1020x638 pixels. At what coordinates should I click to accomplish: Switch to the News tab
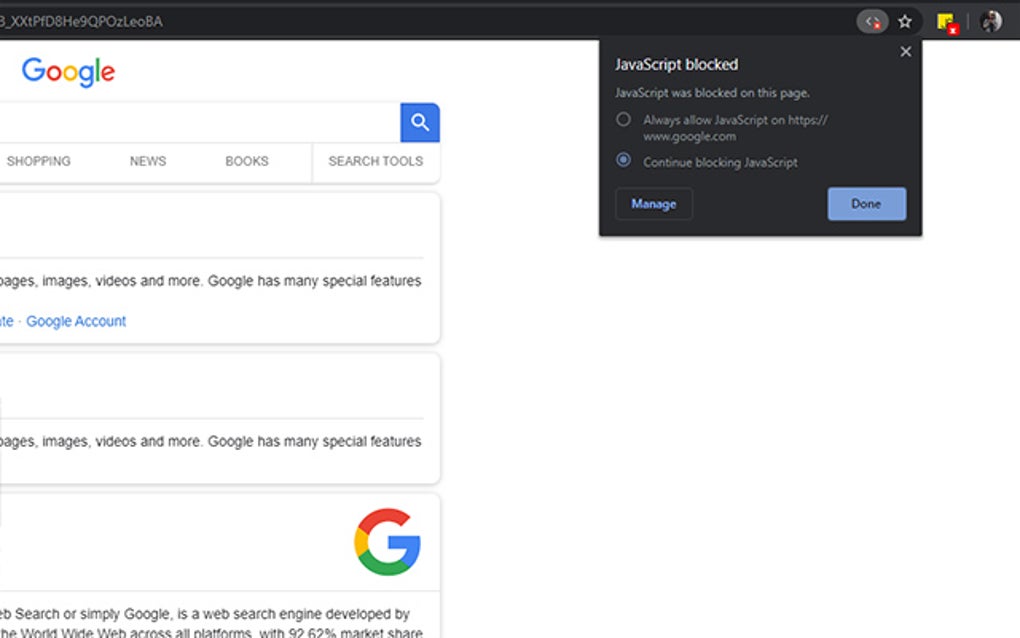click(x=148, y=161)
